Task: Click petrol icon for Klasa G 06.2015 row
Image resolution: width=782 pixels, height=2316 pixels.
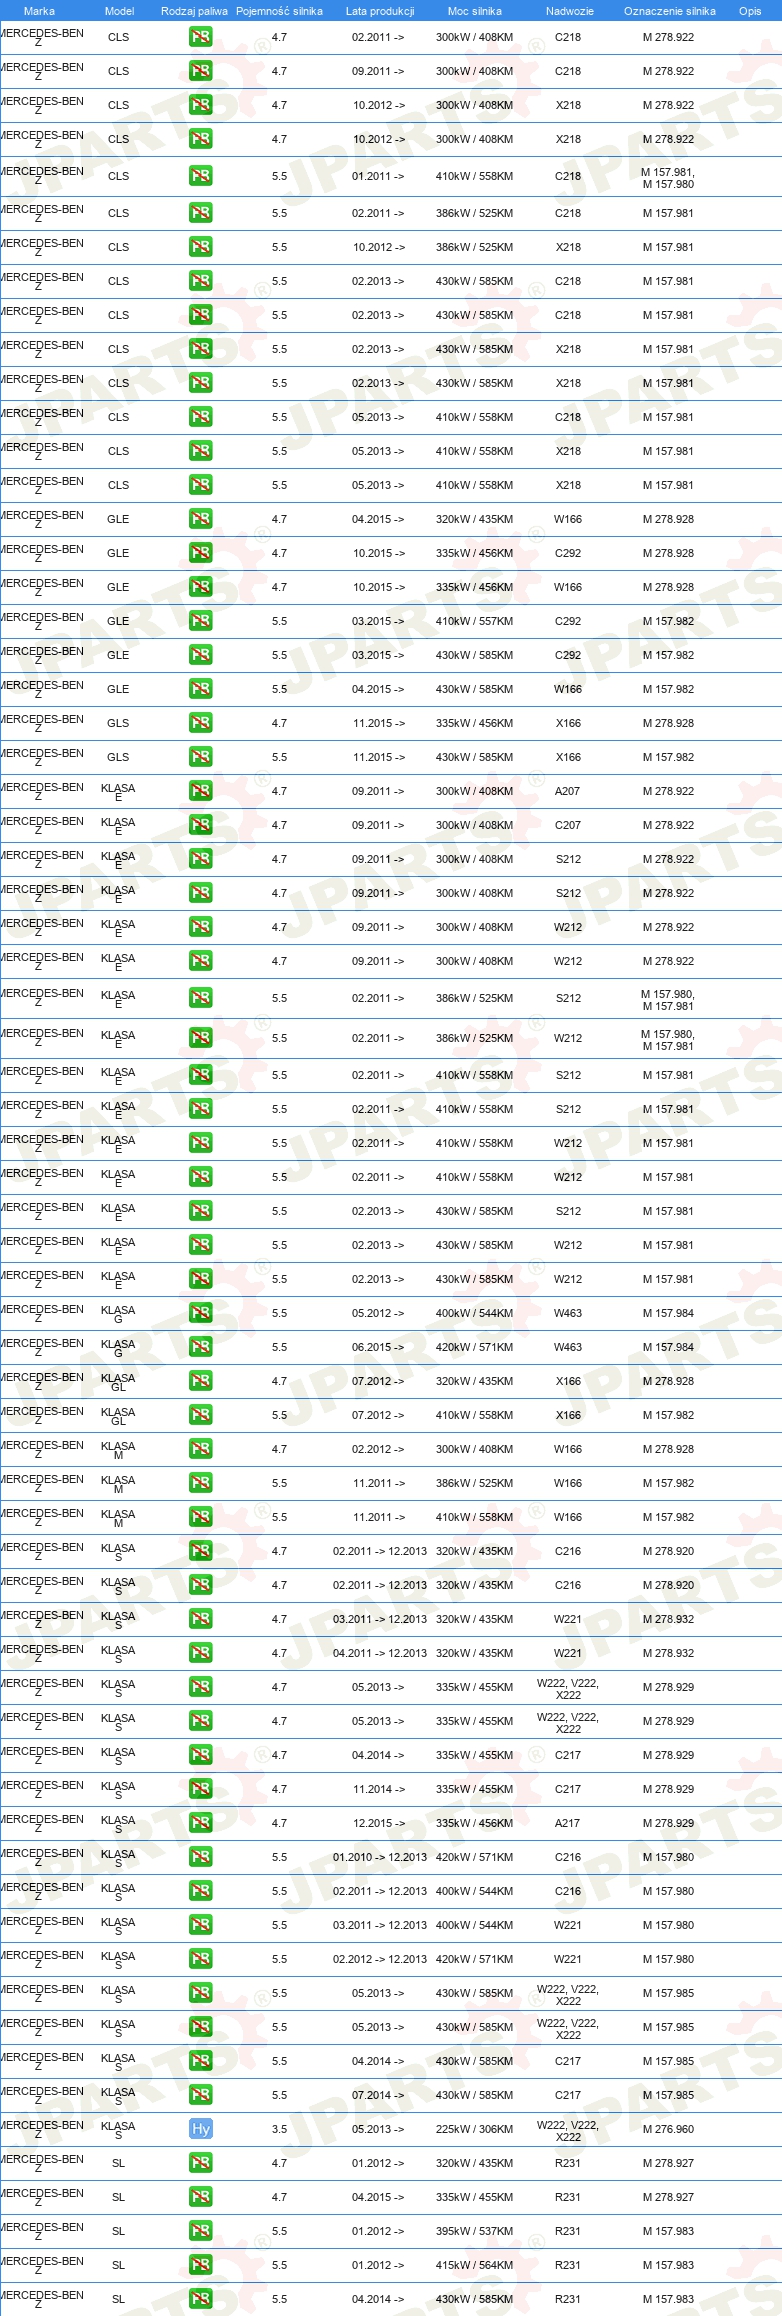Action: pyautogui.click(x=200, y=1347)
